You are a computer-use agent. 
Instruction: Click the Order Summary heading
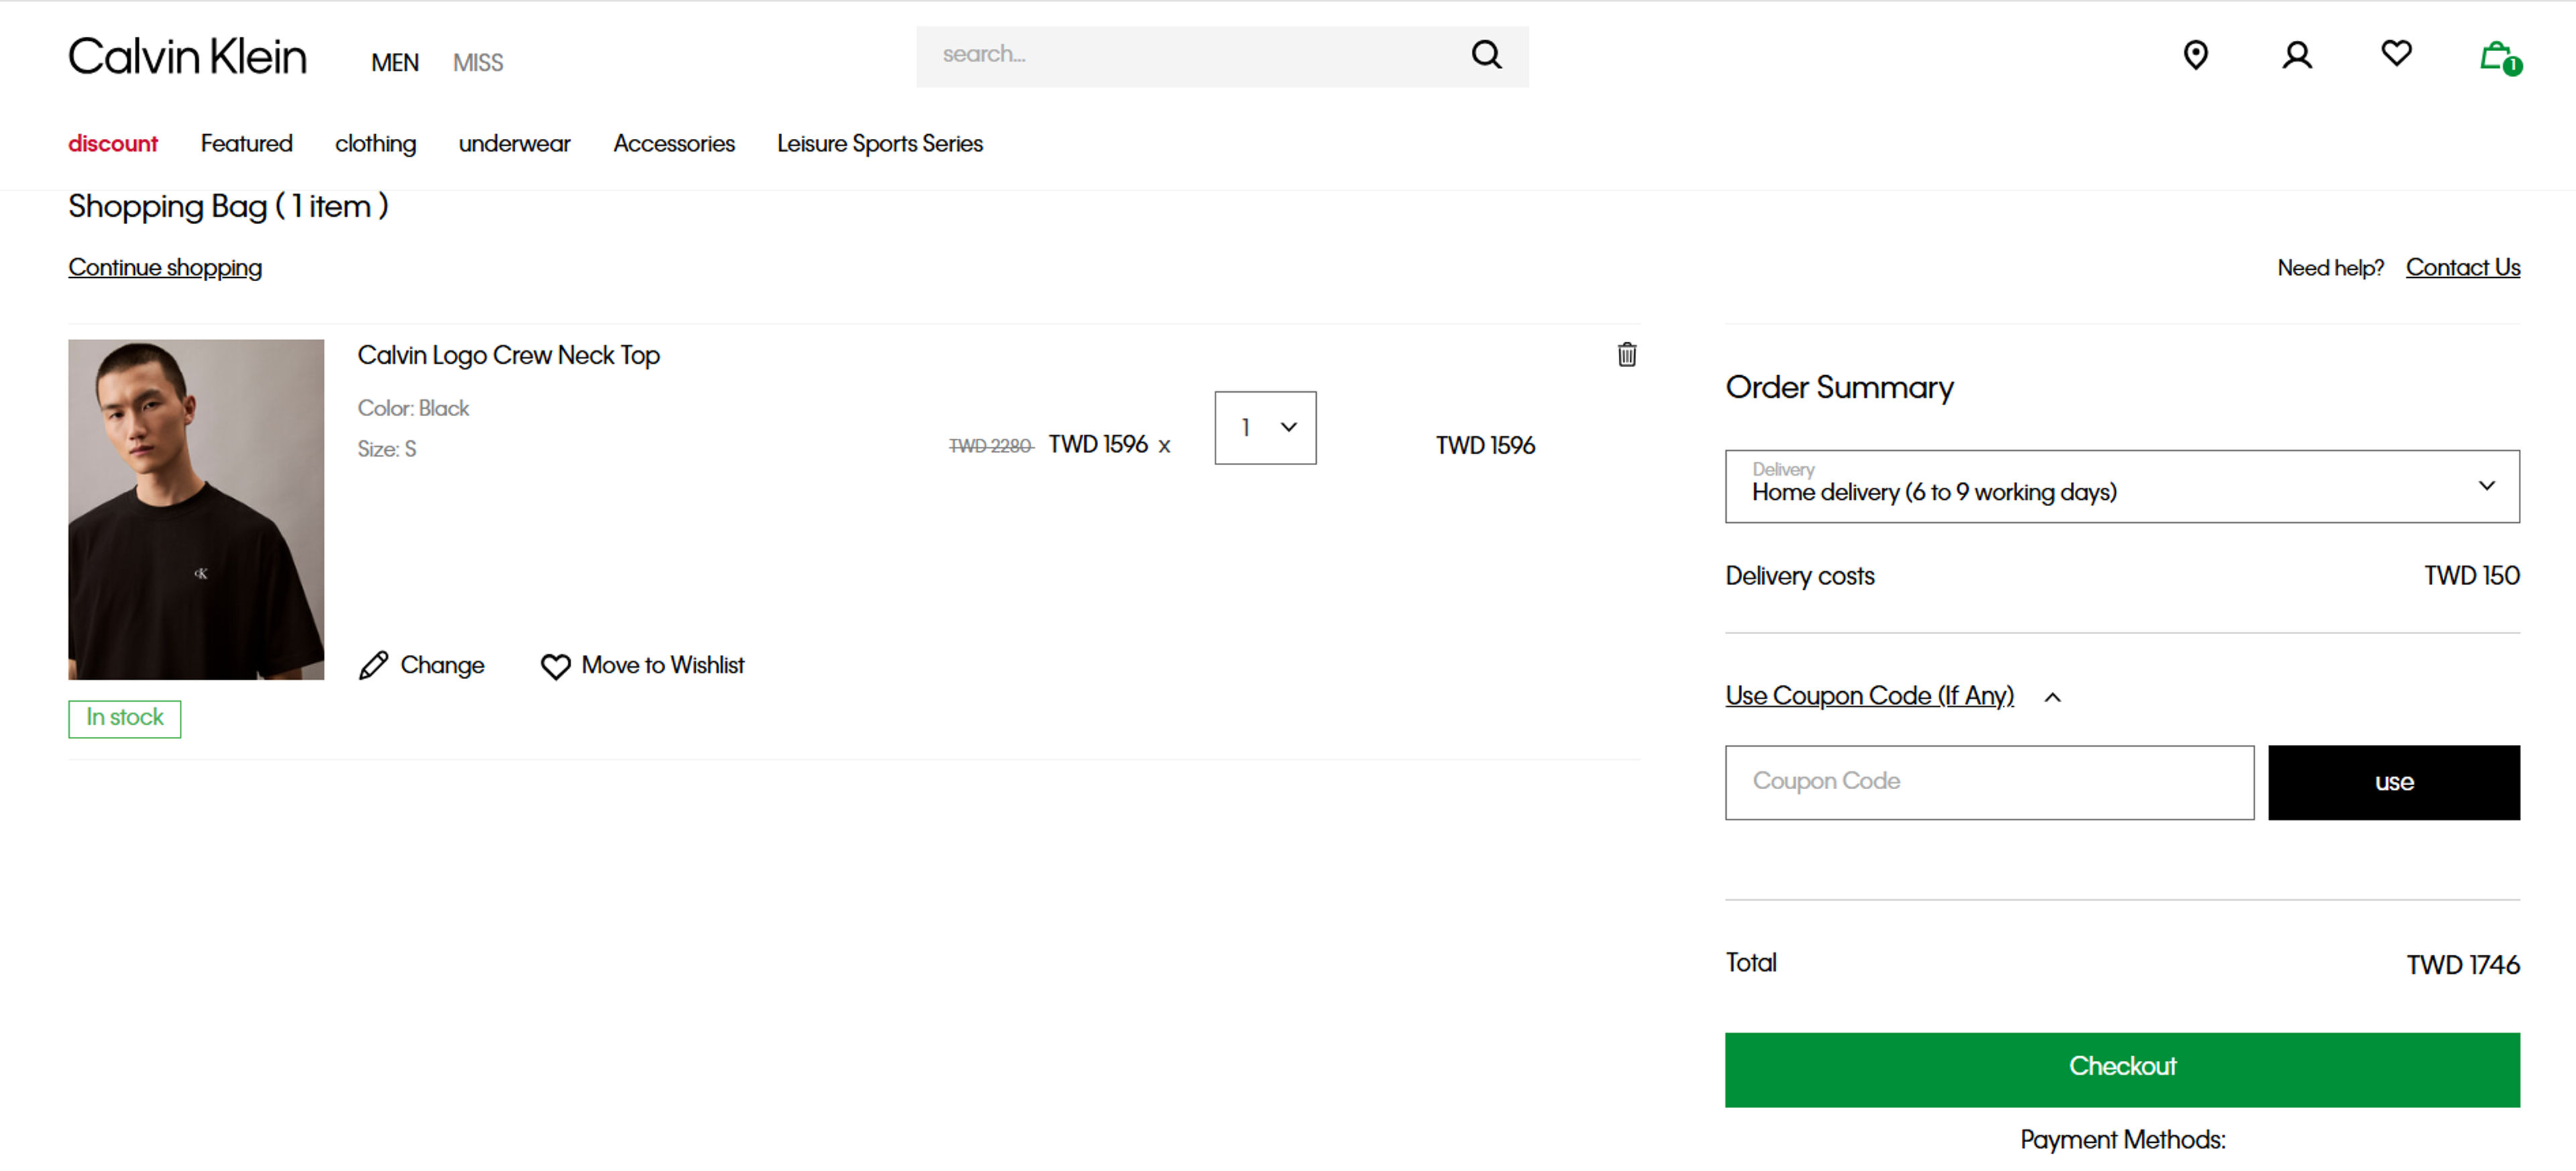pyautogui.click(x=1839, y=388)
